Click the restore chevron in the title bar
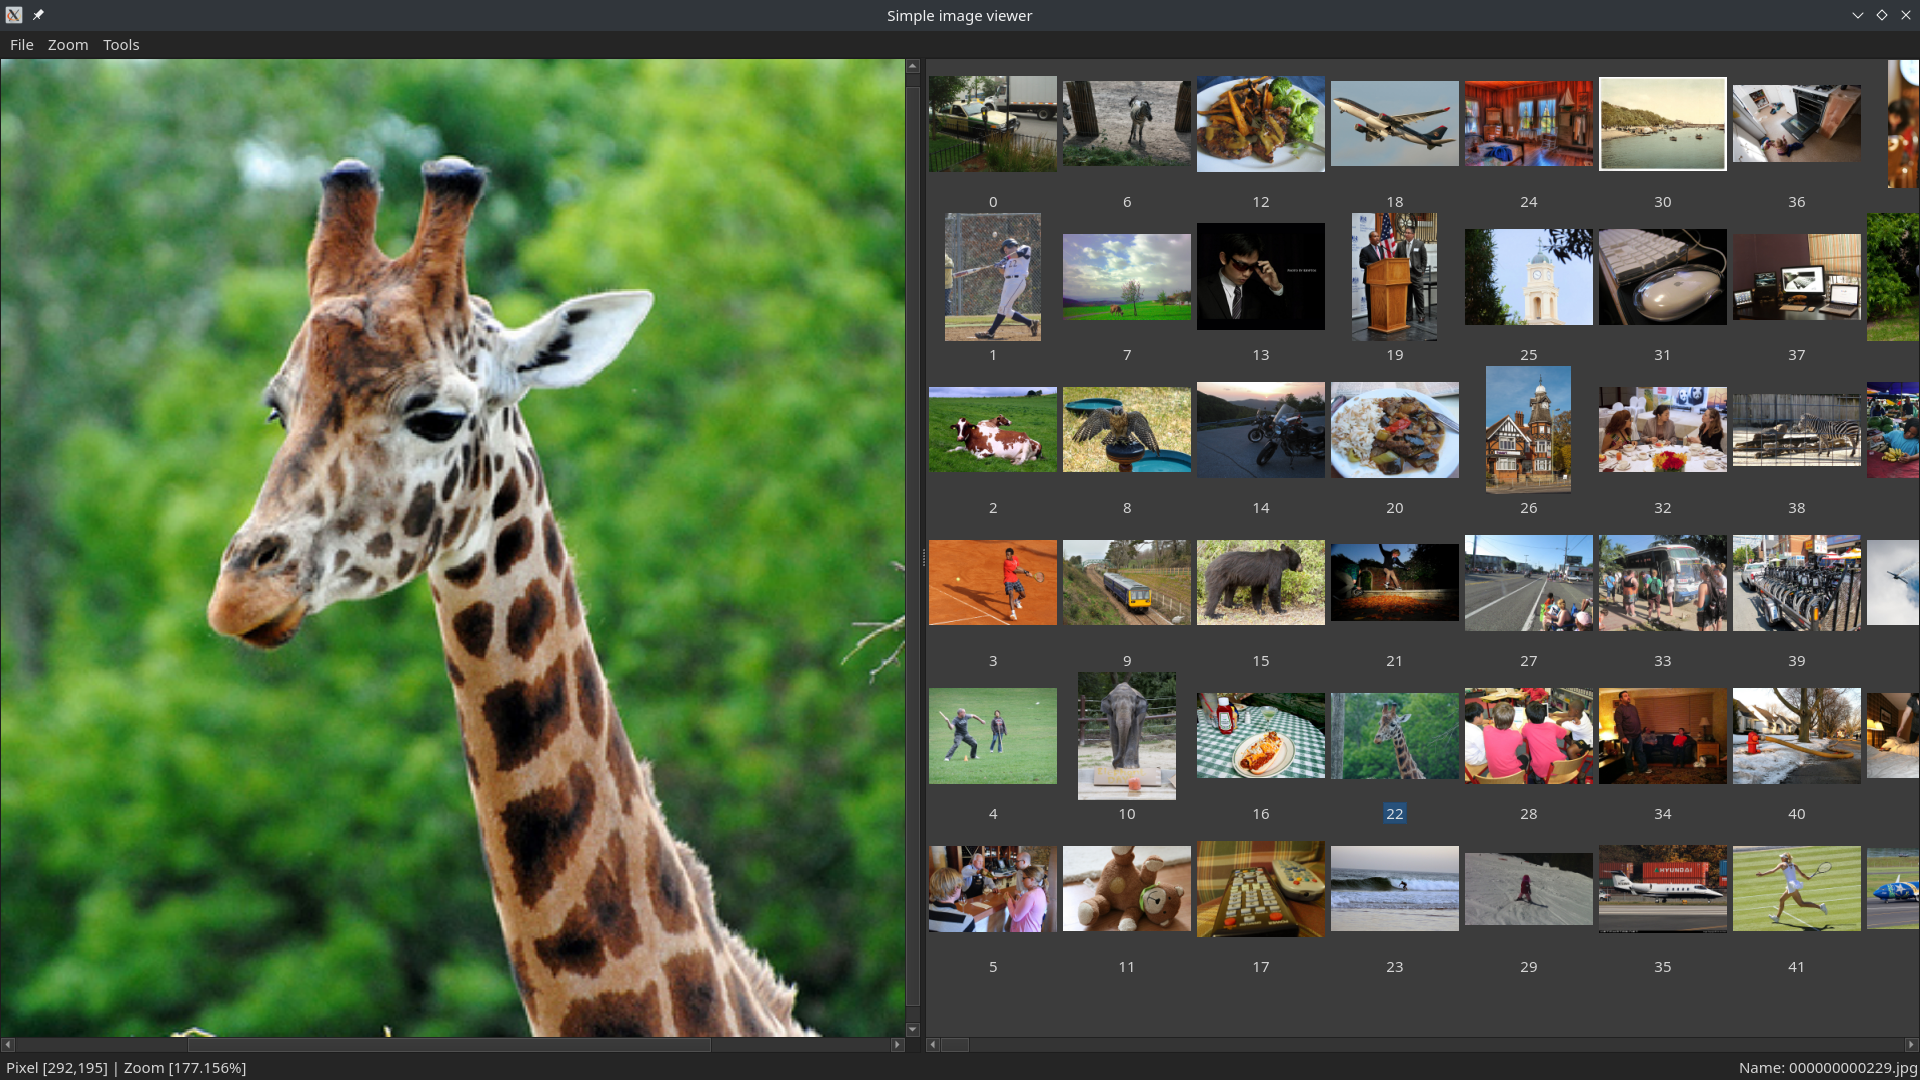Screen dimensions: 1920x1080 coord(1858,15)
